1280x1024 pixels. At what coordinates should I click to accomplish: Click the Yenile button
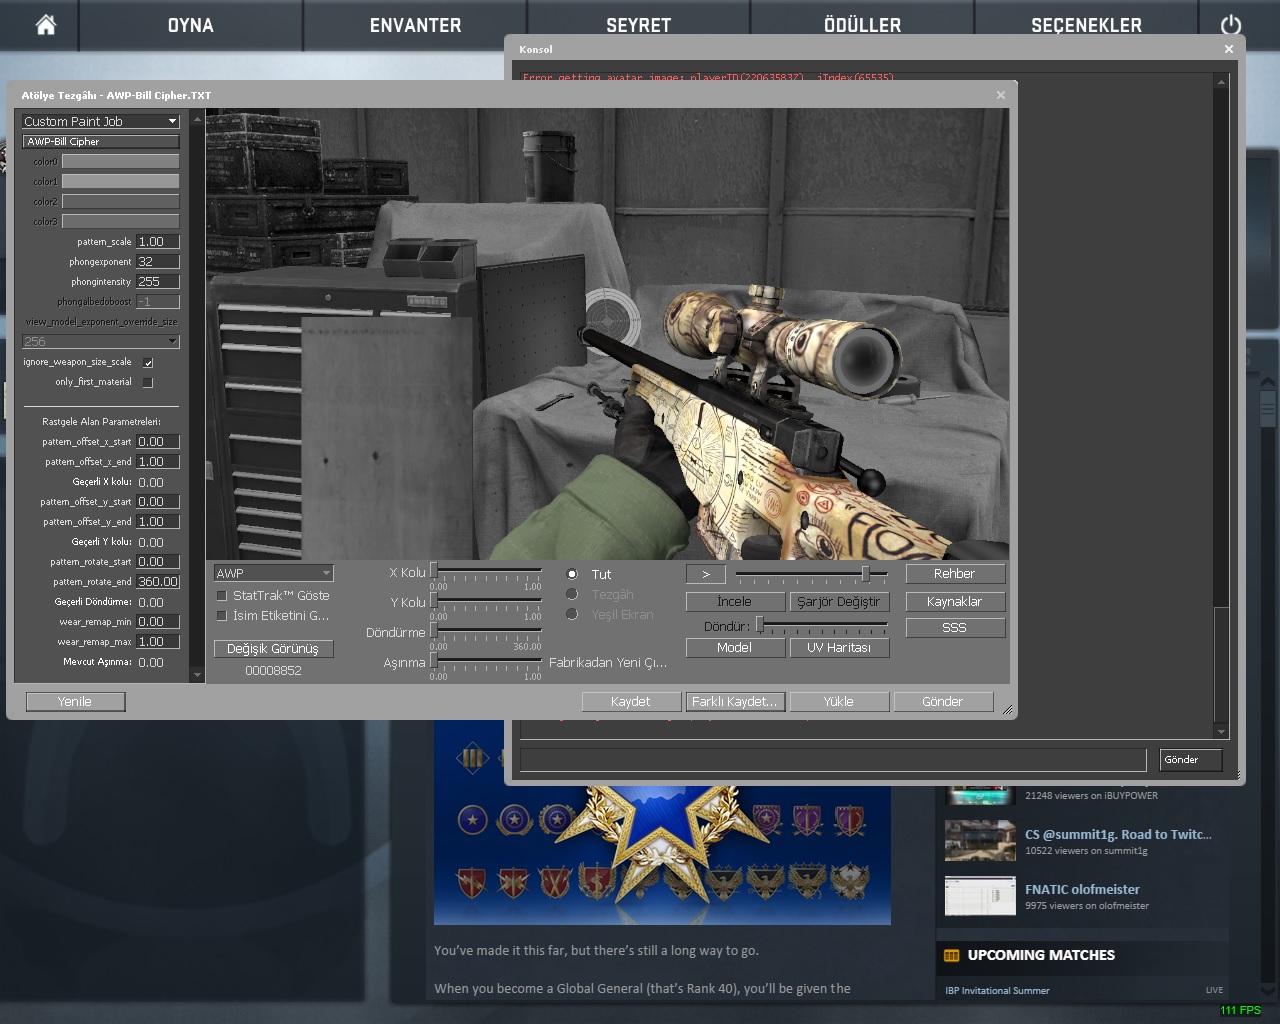click(x=75, y=702)
